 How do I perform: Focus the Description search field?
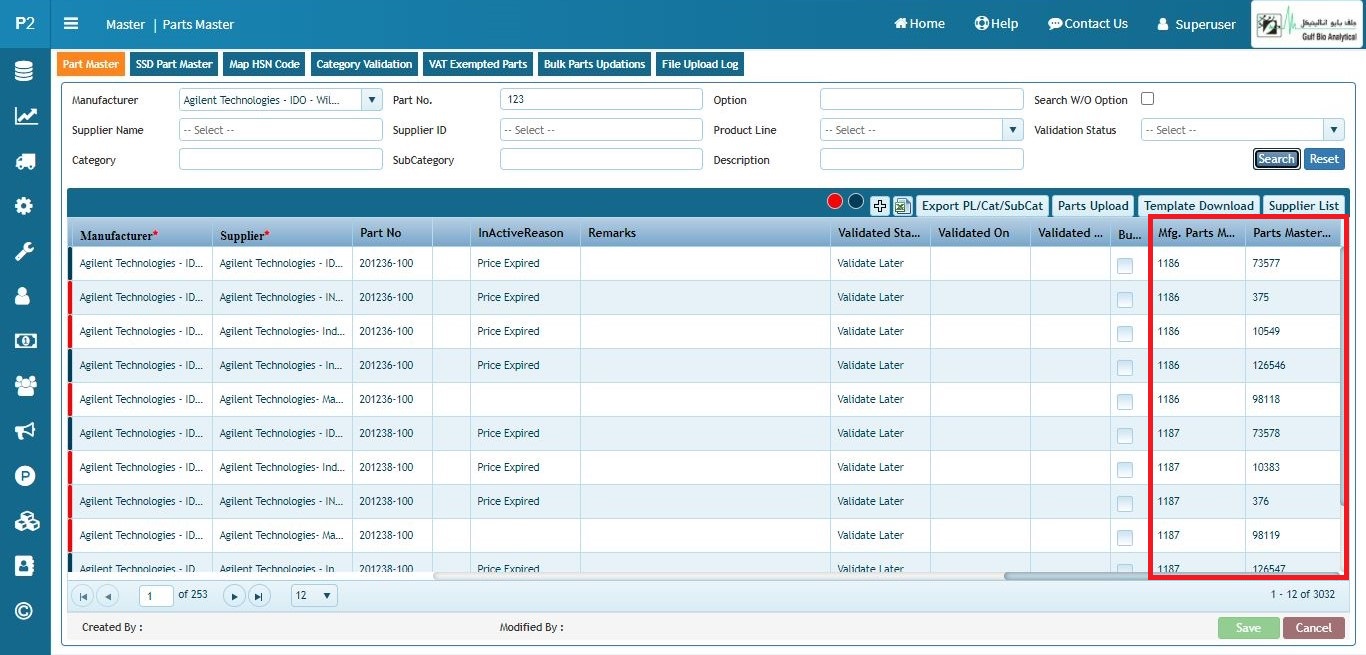click(922, 159)
